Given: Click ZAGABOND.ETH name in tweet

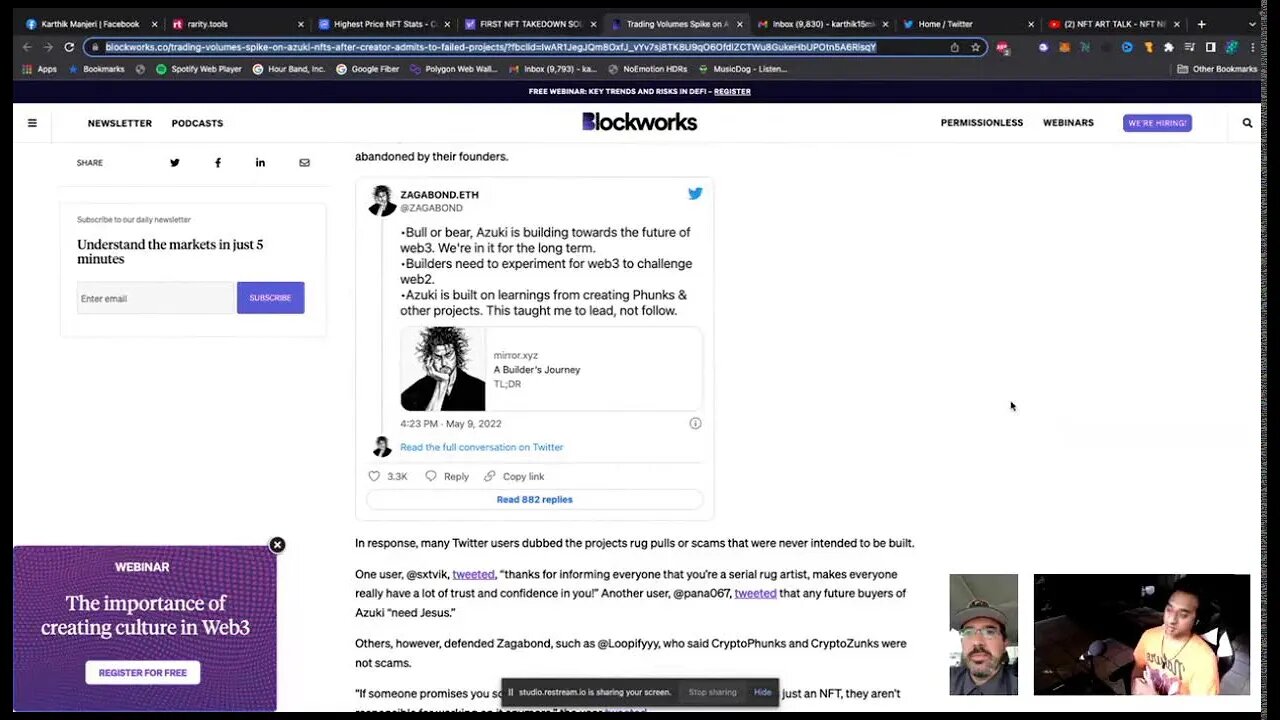Looking at the screenshot, I should coord(439,195).
